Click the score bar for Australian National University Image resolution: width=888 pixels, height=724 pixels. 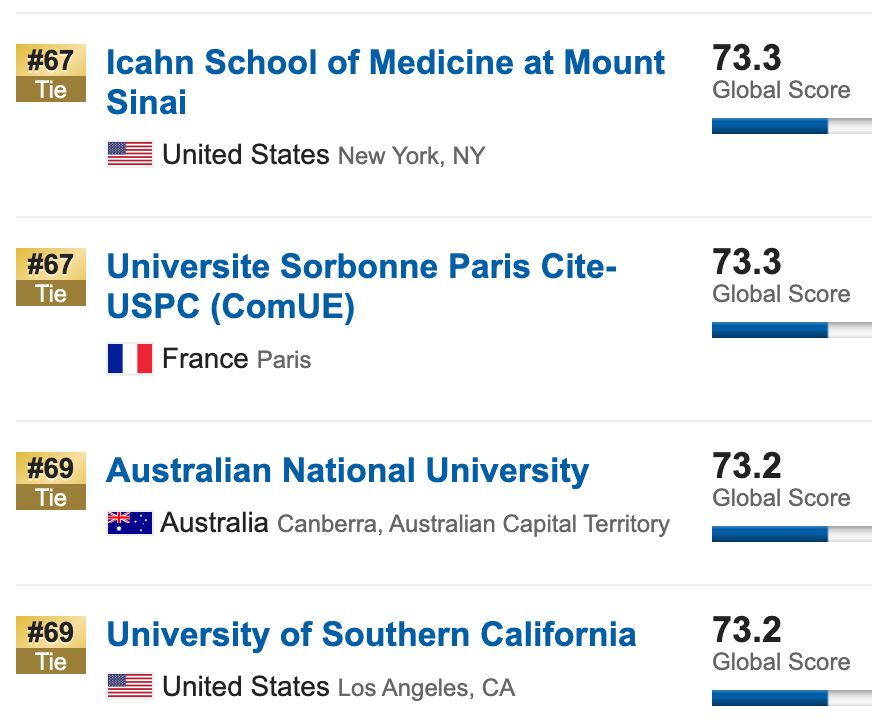[x=791, y=534]
